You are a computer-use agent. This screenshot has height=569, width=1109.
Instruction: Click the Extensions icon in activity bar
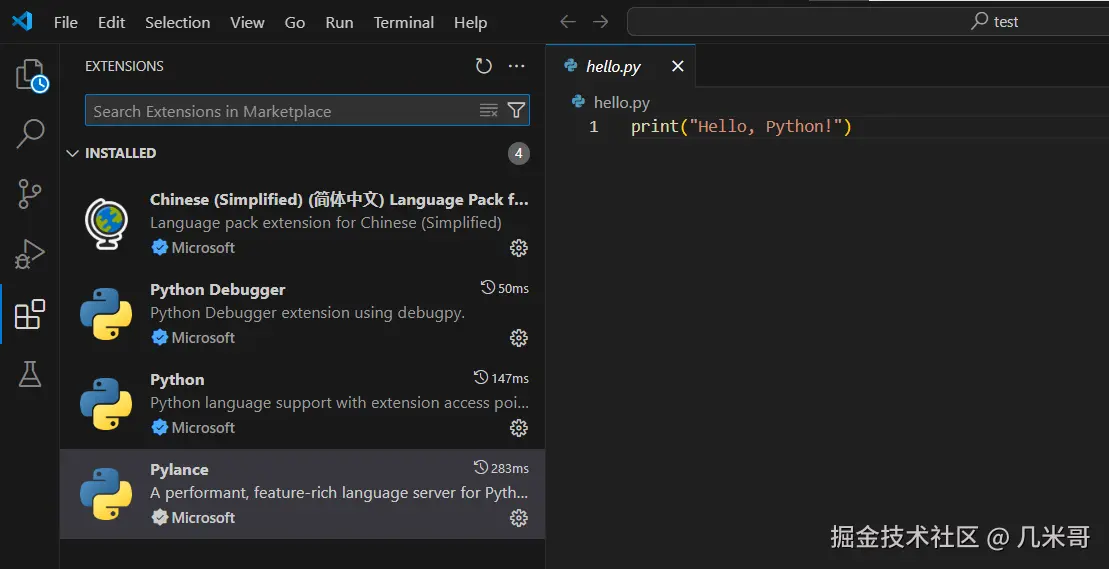[30, 314]
